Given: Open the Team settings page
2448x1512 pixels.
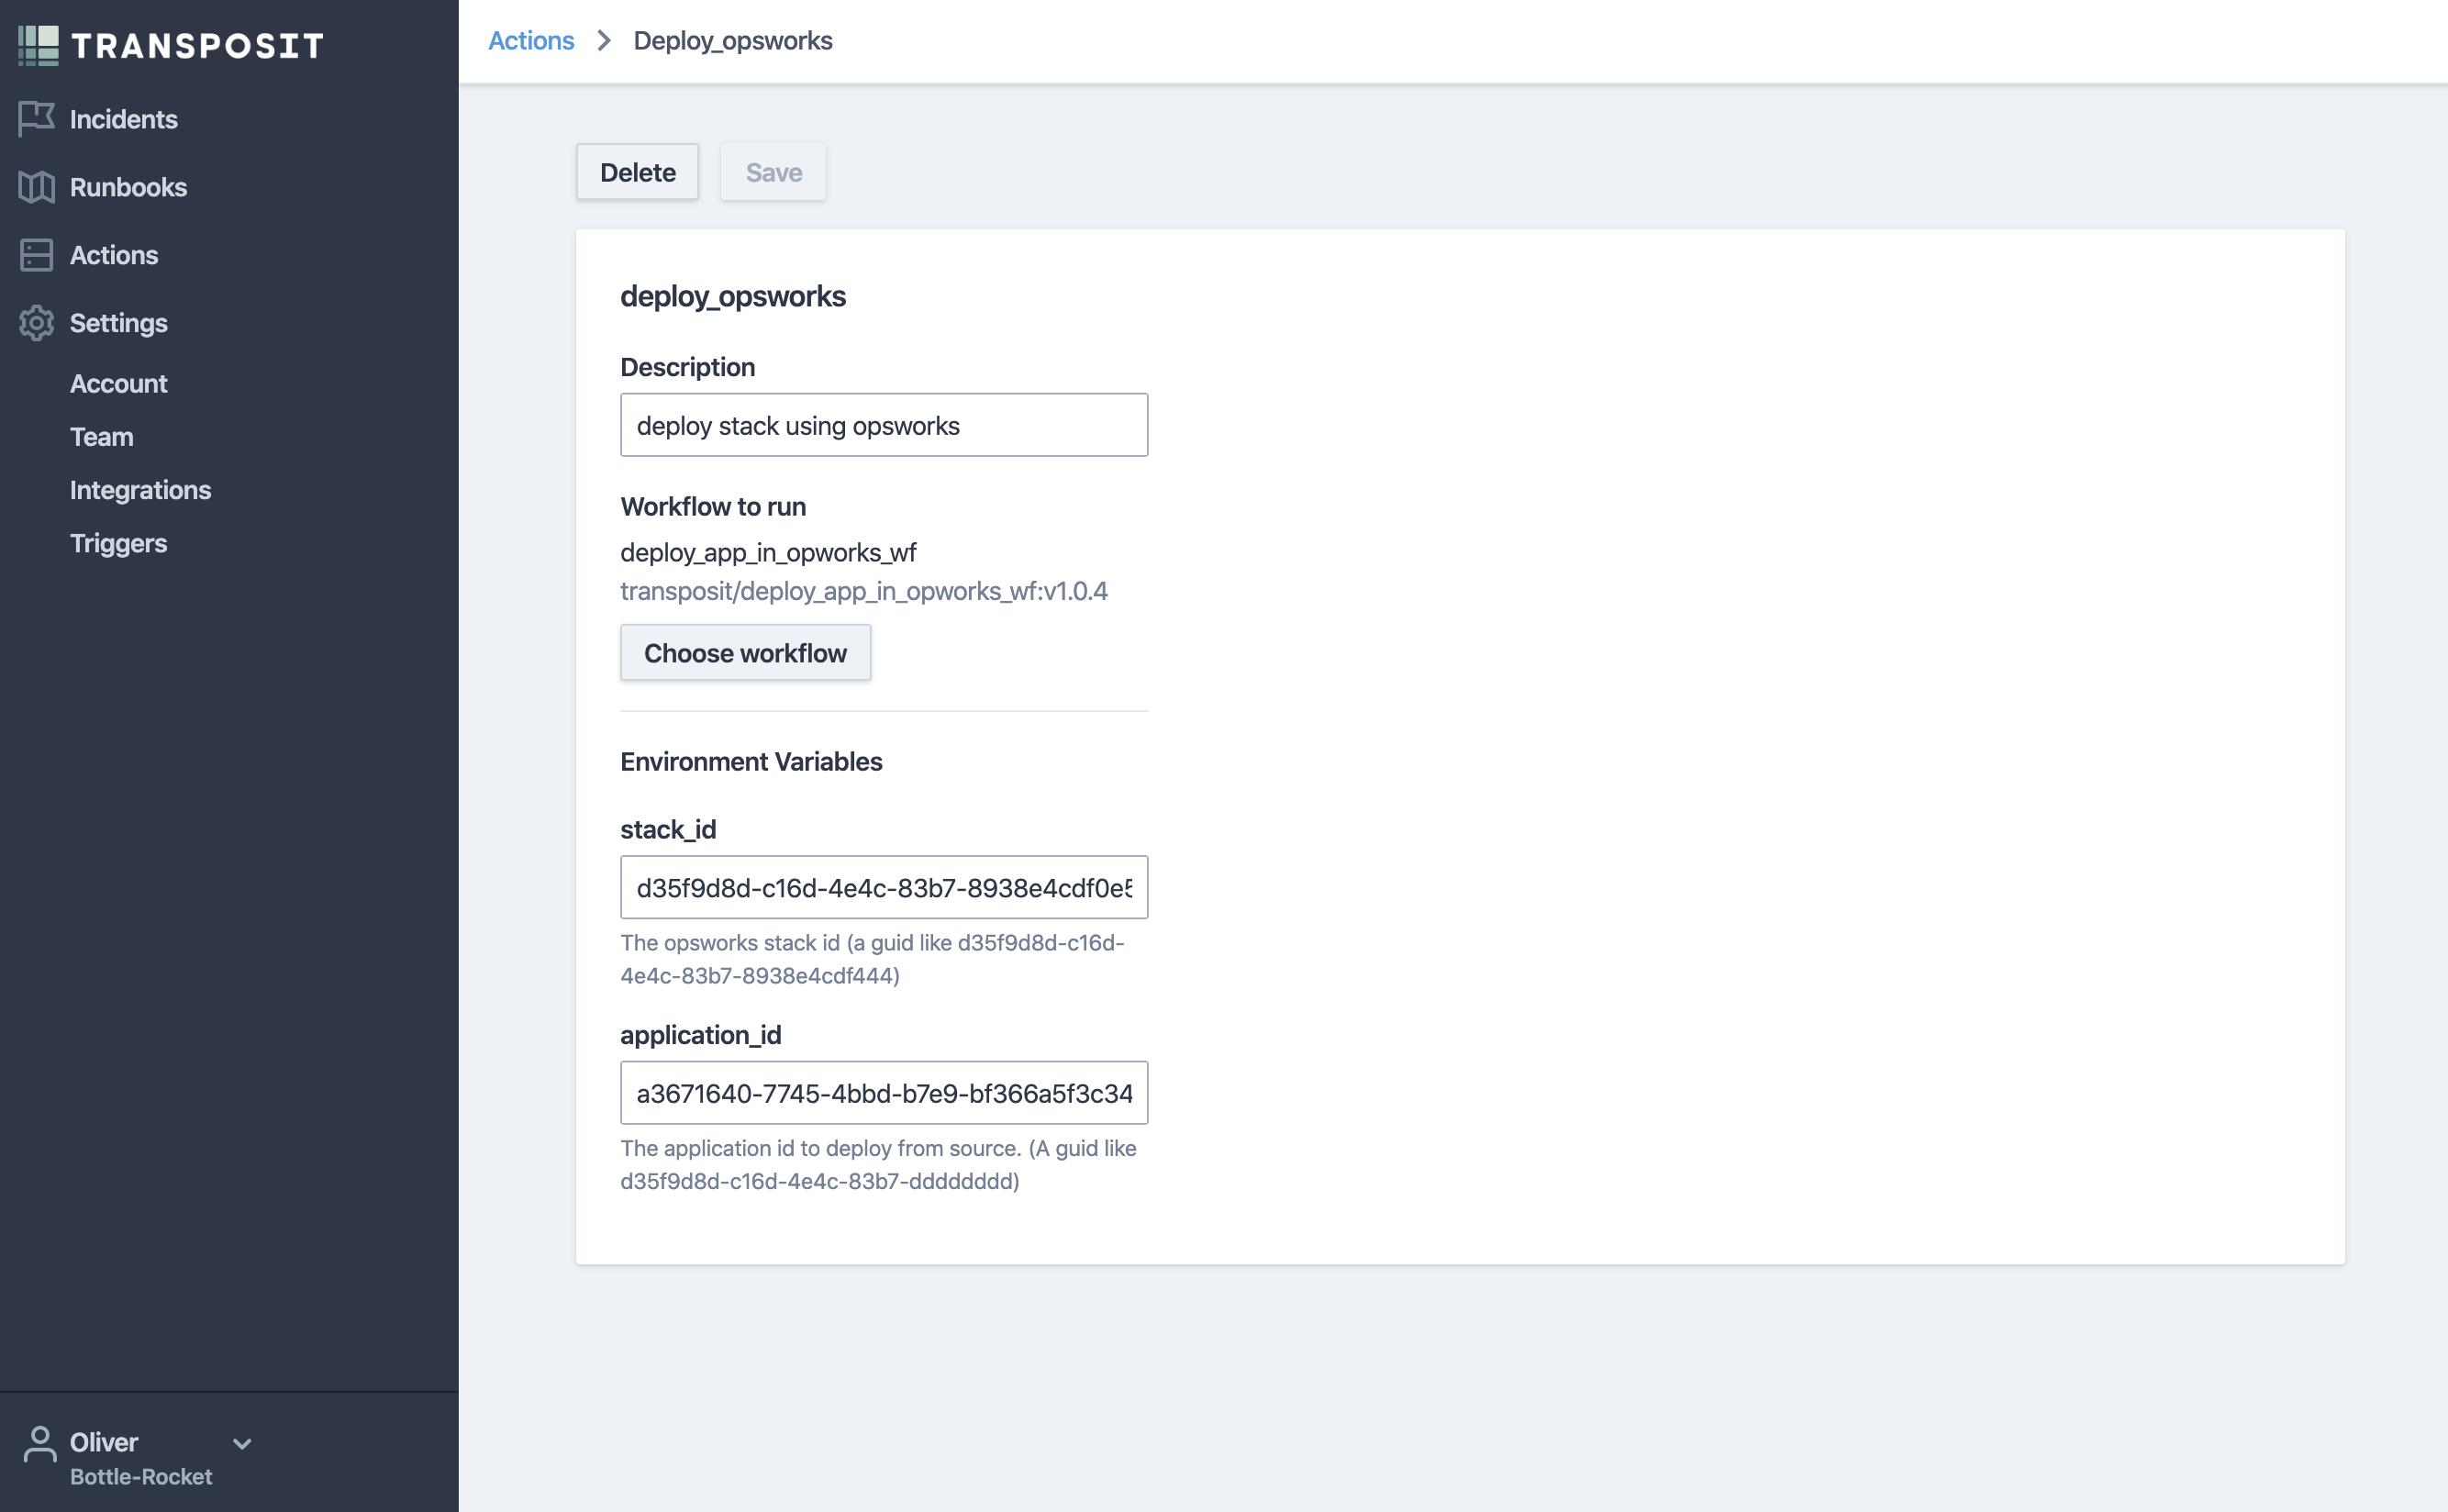Looking at the screenshot, I should pos(101,437).
